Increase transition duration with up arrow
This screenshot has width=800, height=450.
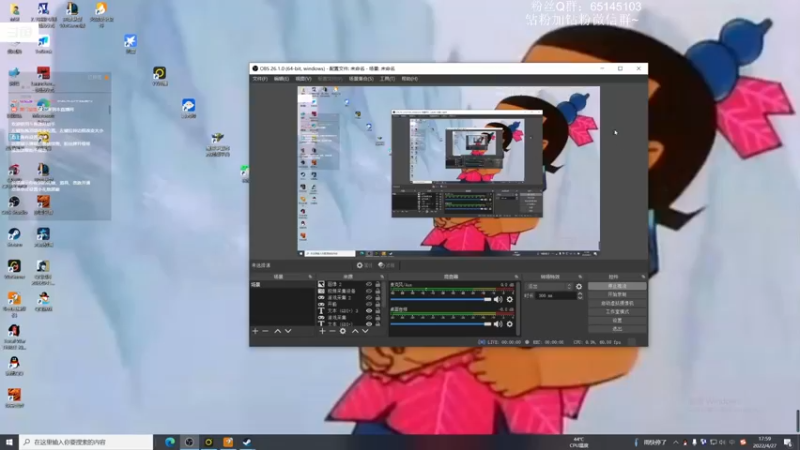[580, 293]
